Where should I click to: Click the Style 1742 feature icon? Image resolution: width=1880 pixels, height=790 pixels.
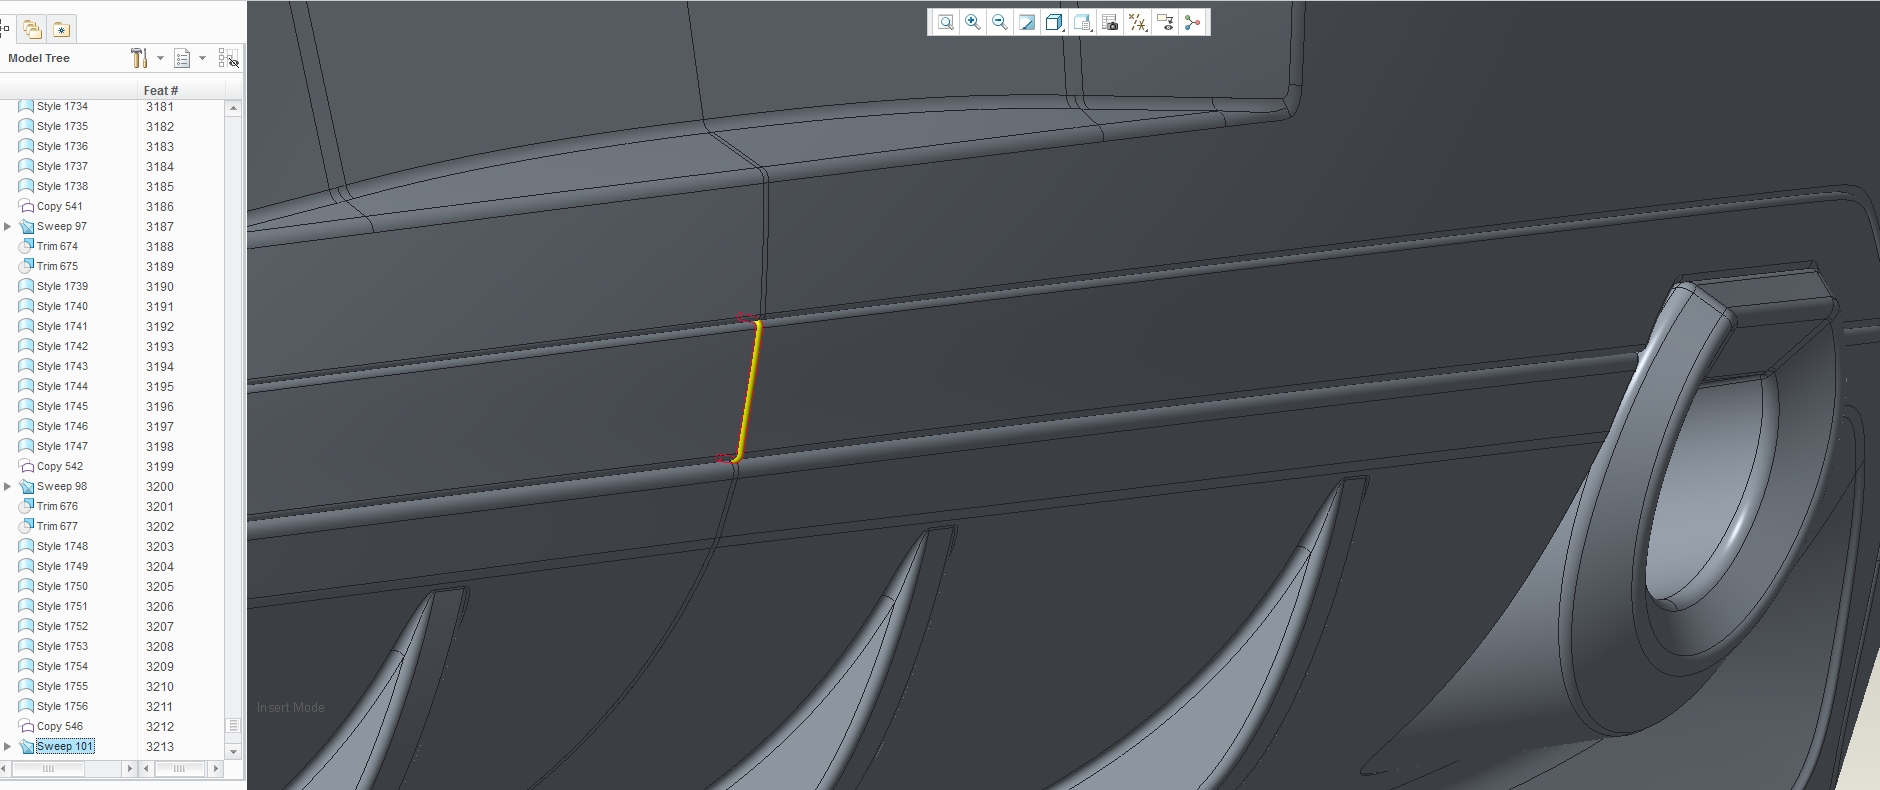26,346
